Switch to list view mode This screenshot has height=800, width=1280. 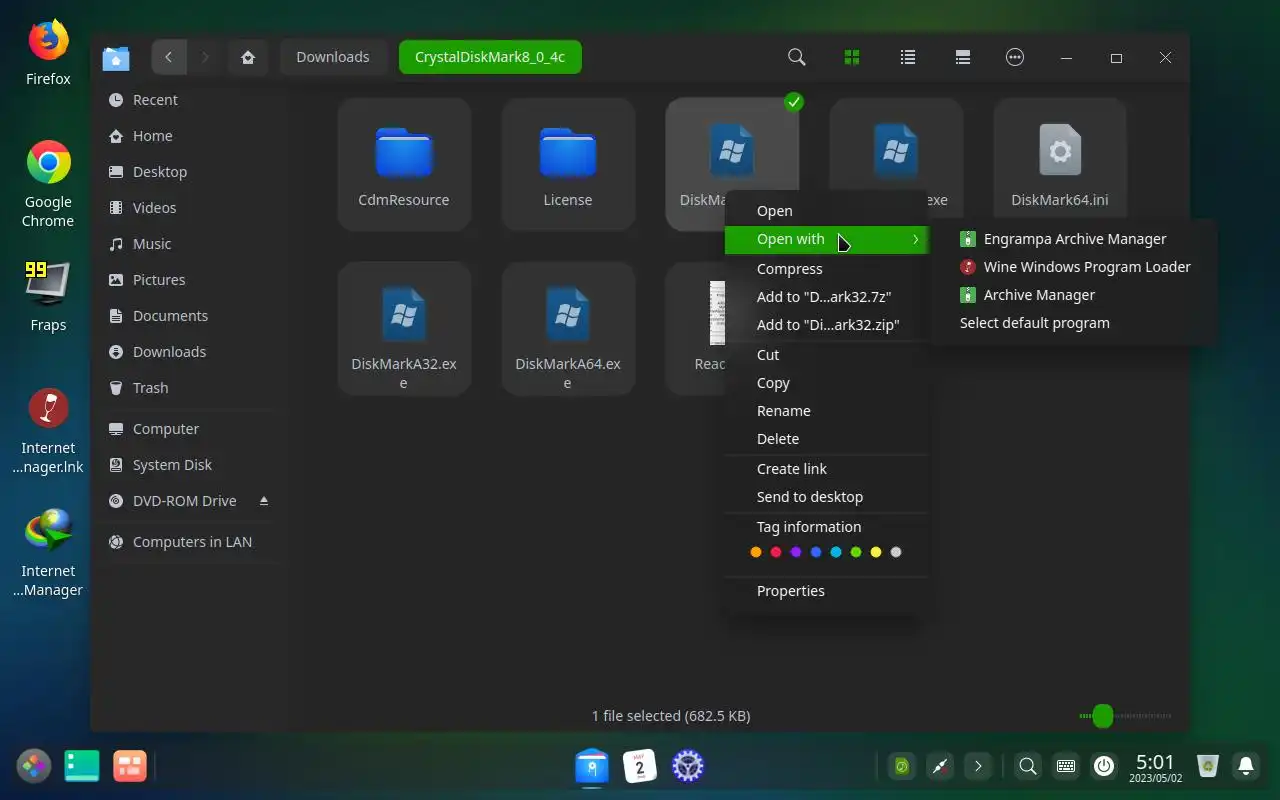click(x=908, y=57)
